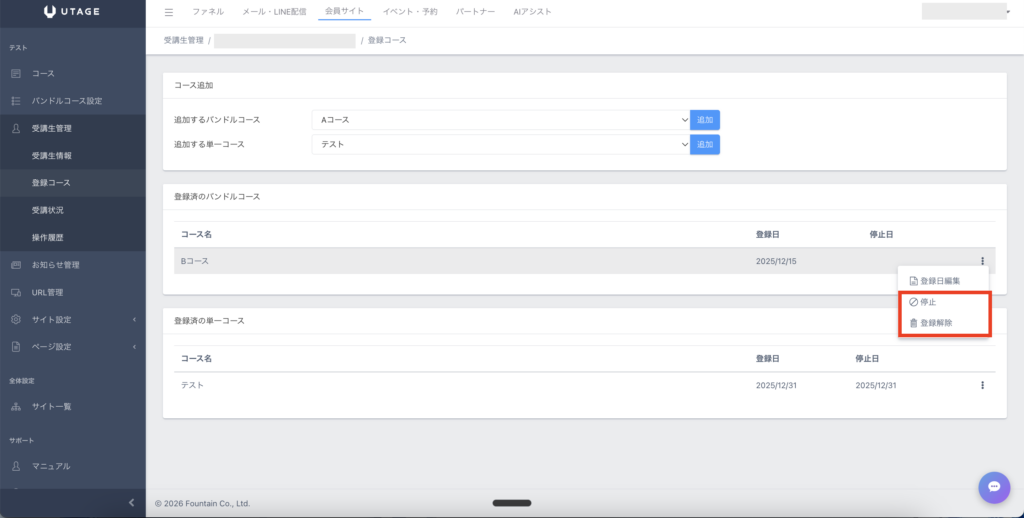Open the 追加するバンドルコース dropdown
Viewport: 1024px width, 518px height.
501,120
